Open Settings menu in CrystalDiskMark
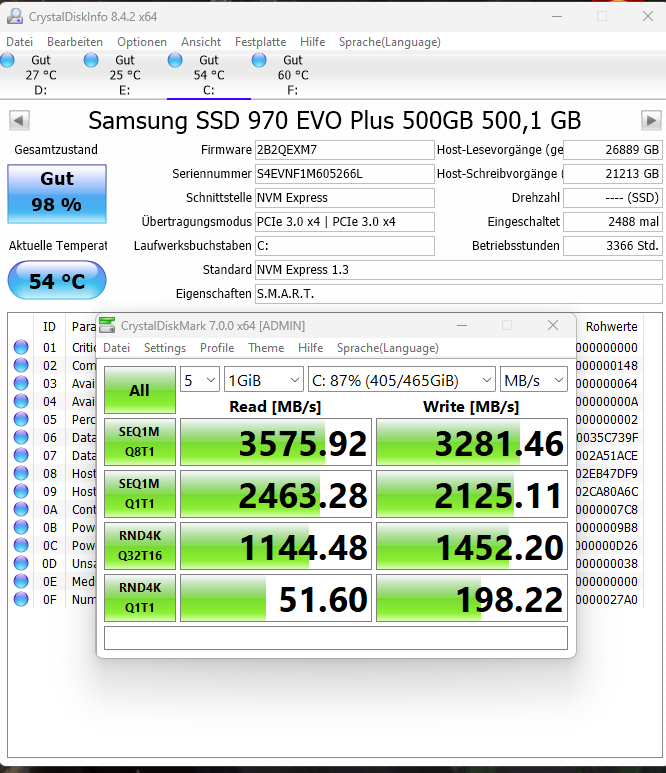The image size is (666, 773). [165, 348]
